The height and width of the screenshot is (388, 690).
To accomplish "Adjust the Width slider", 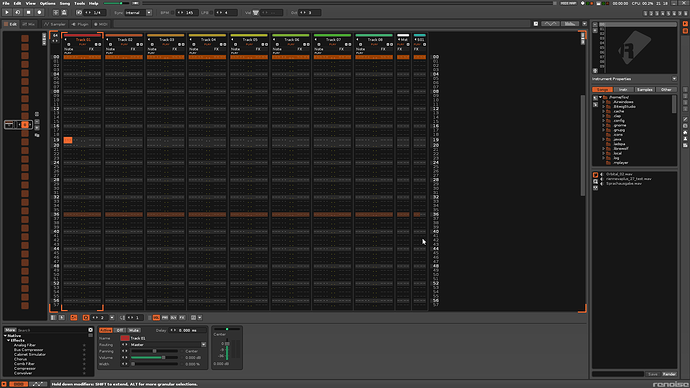I will point(154,364).
